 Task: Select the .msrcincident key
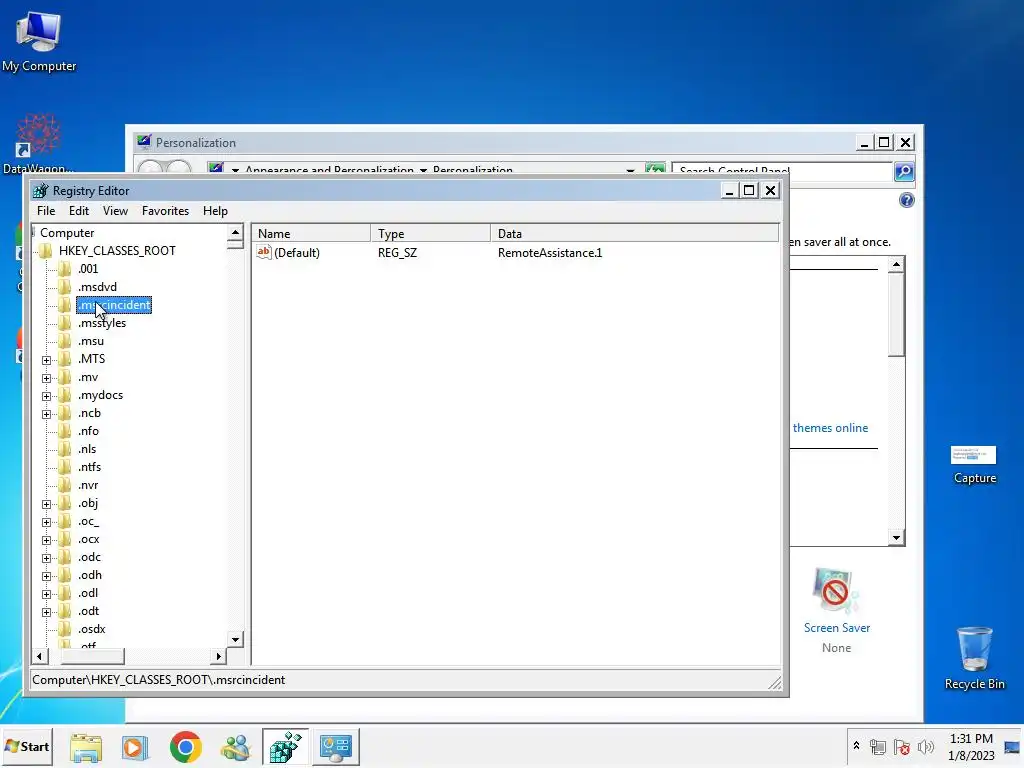(114, 305)
